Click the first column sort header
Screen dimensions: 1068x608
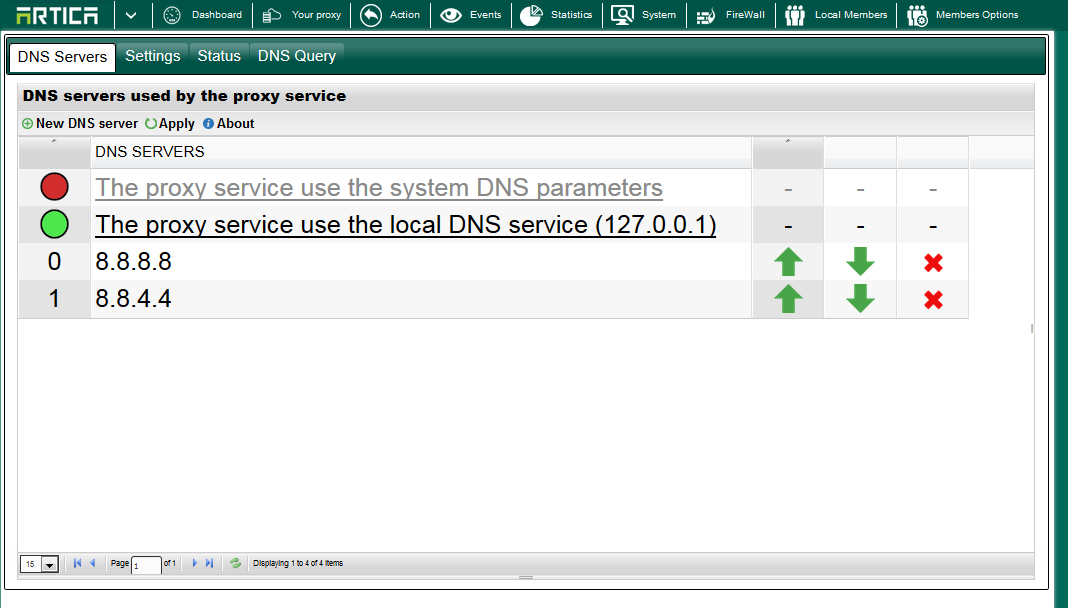(54, 152)
